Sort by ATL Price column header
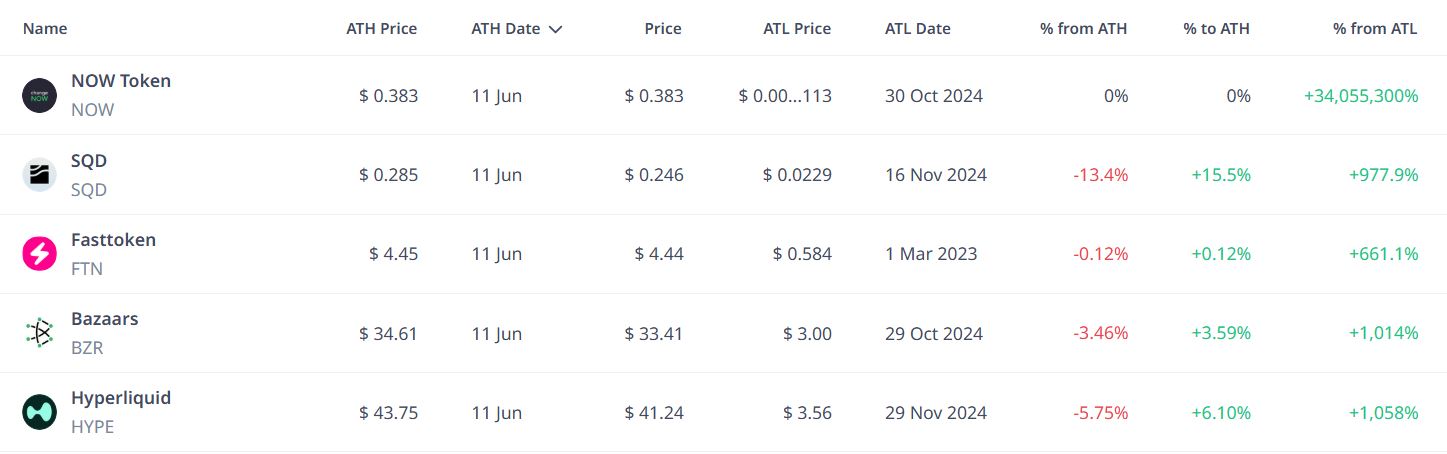The width and height of the screenshot is (1447, 454). (797, 28)
